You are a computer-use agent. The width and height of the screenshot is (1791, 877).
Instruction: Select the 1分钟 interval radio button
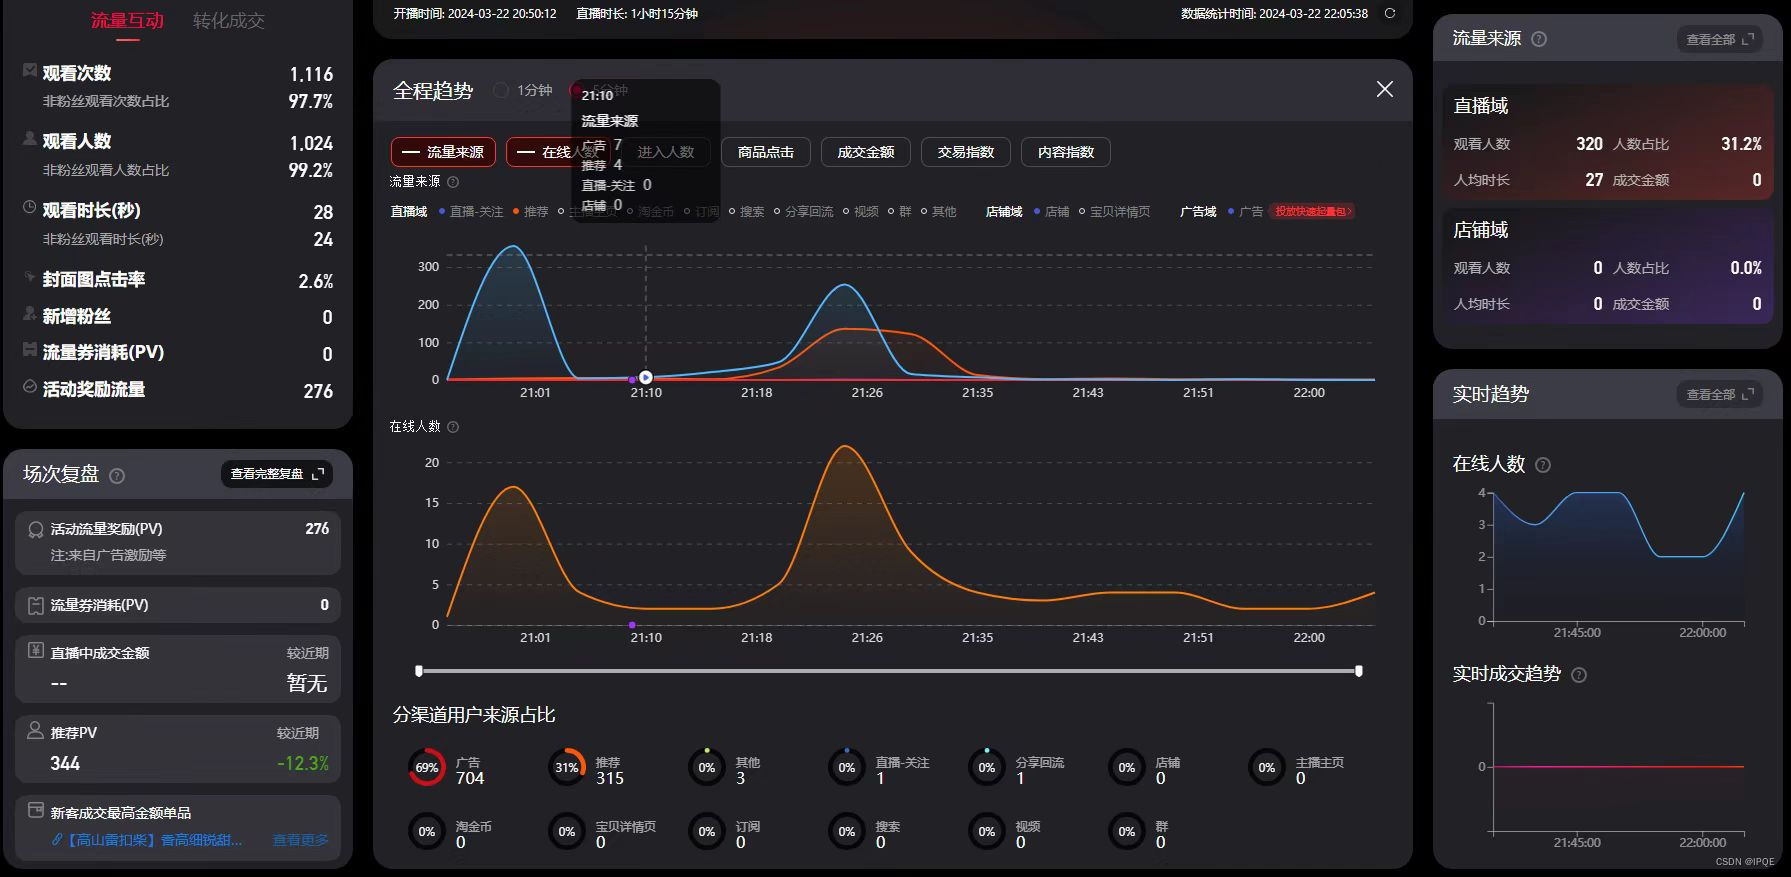501,90
